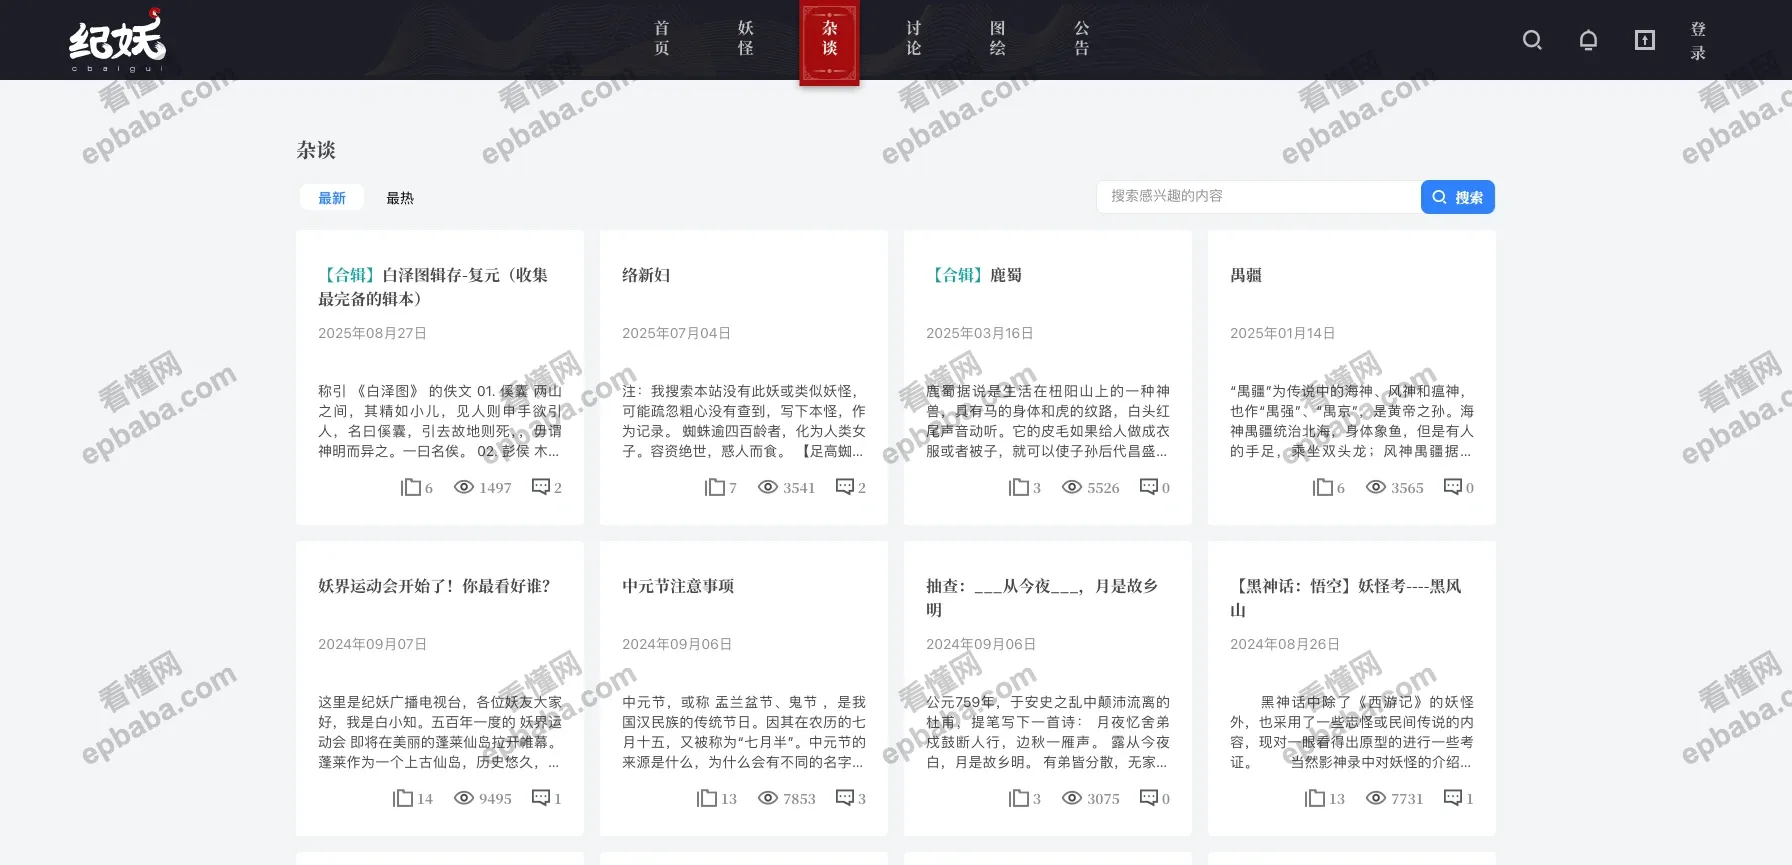Open comments icon on 禺彊 card
This screenshot has width=1792, height=865.
coord(1453,487)
